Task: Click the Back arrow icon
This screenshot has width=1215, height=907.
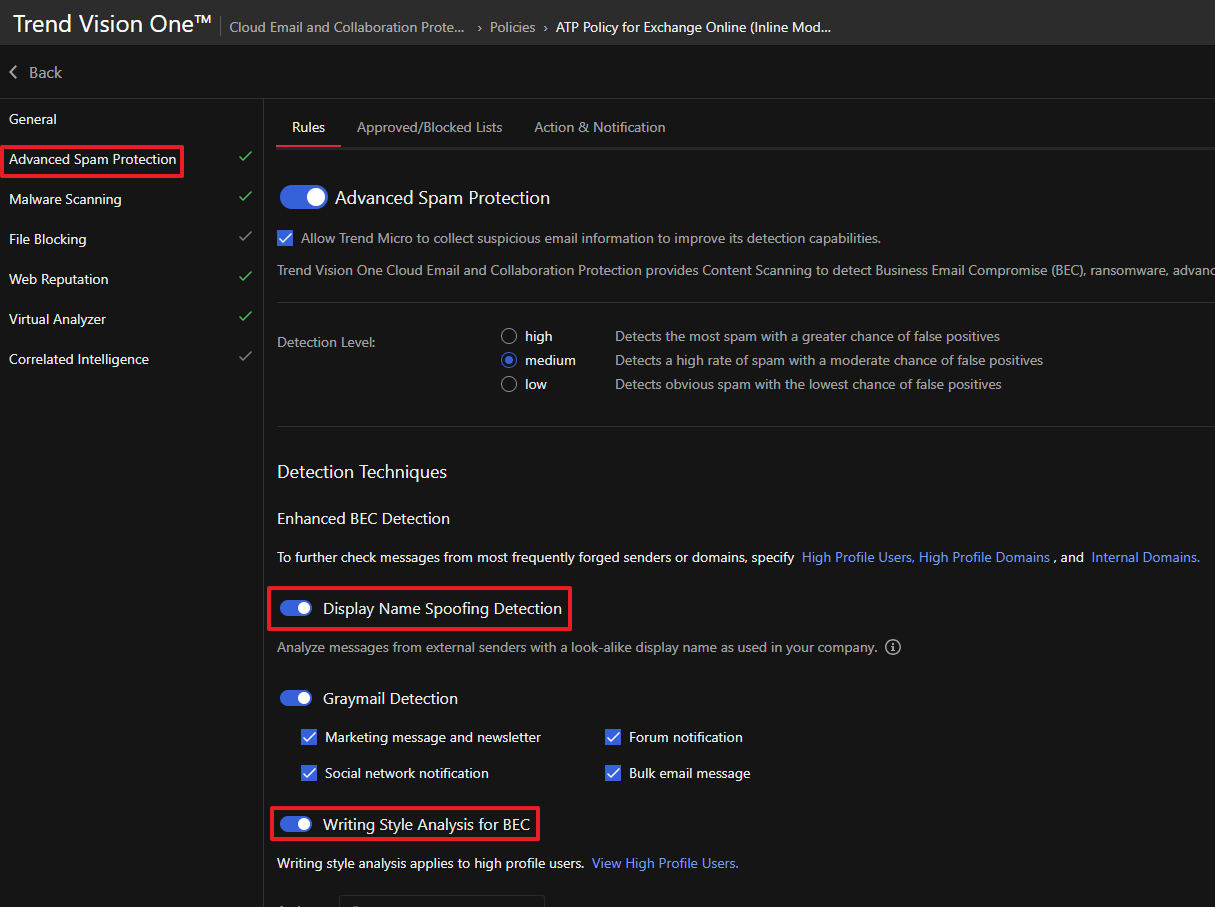Action: [14, 72]
